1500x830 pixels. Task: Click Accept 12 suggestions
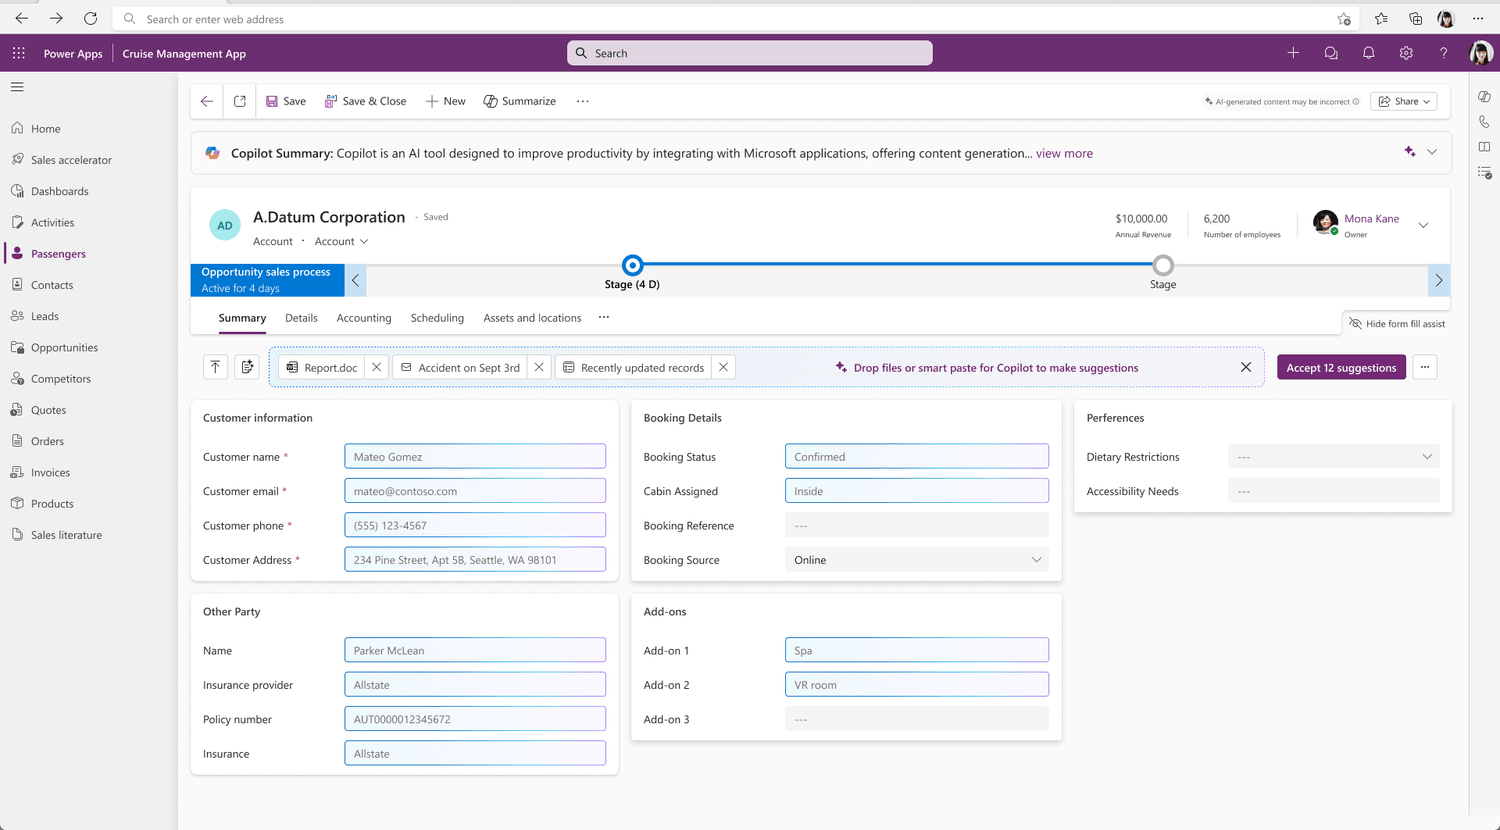click(x=1341, y=367)
